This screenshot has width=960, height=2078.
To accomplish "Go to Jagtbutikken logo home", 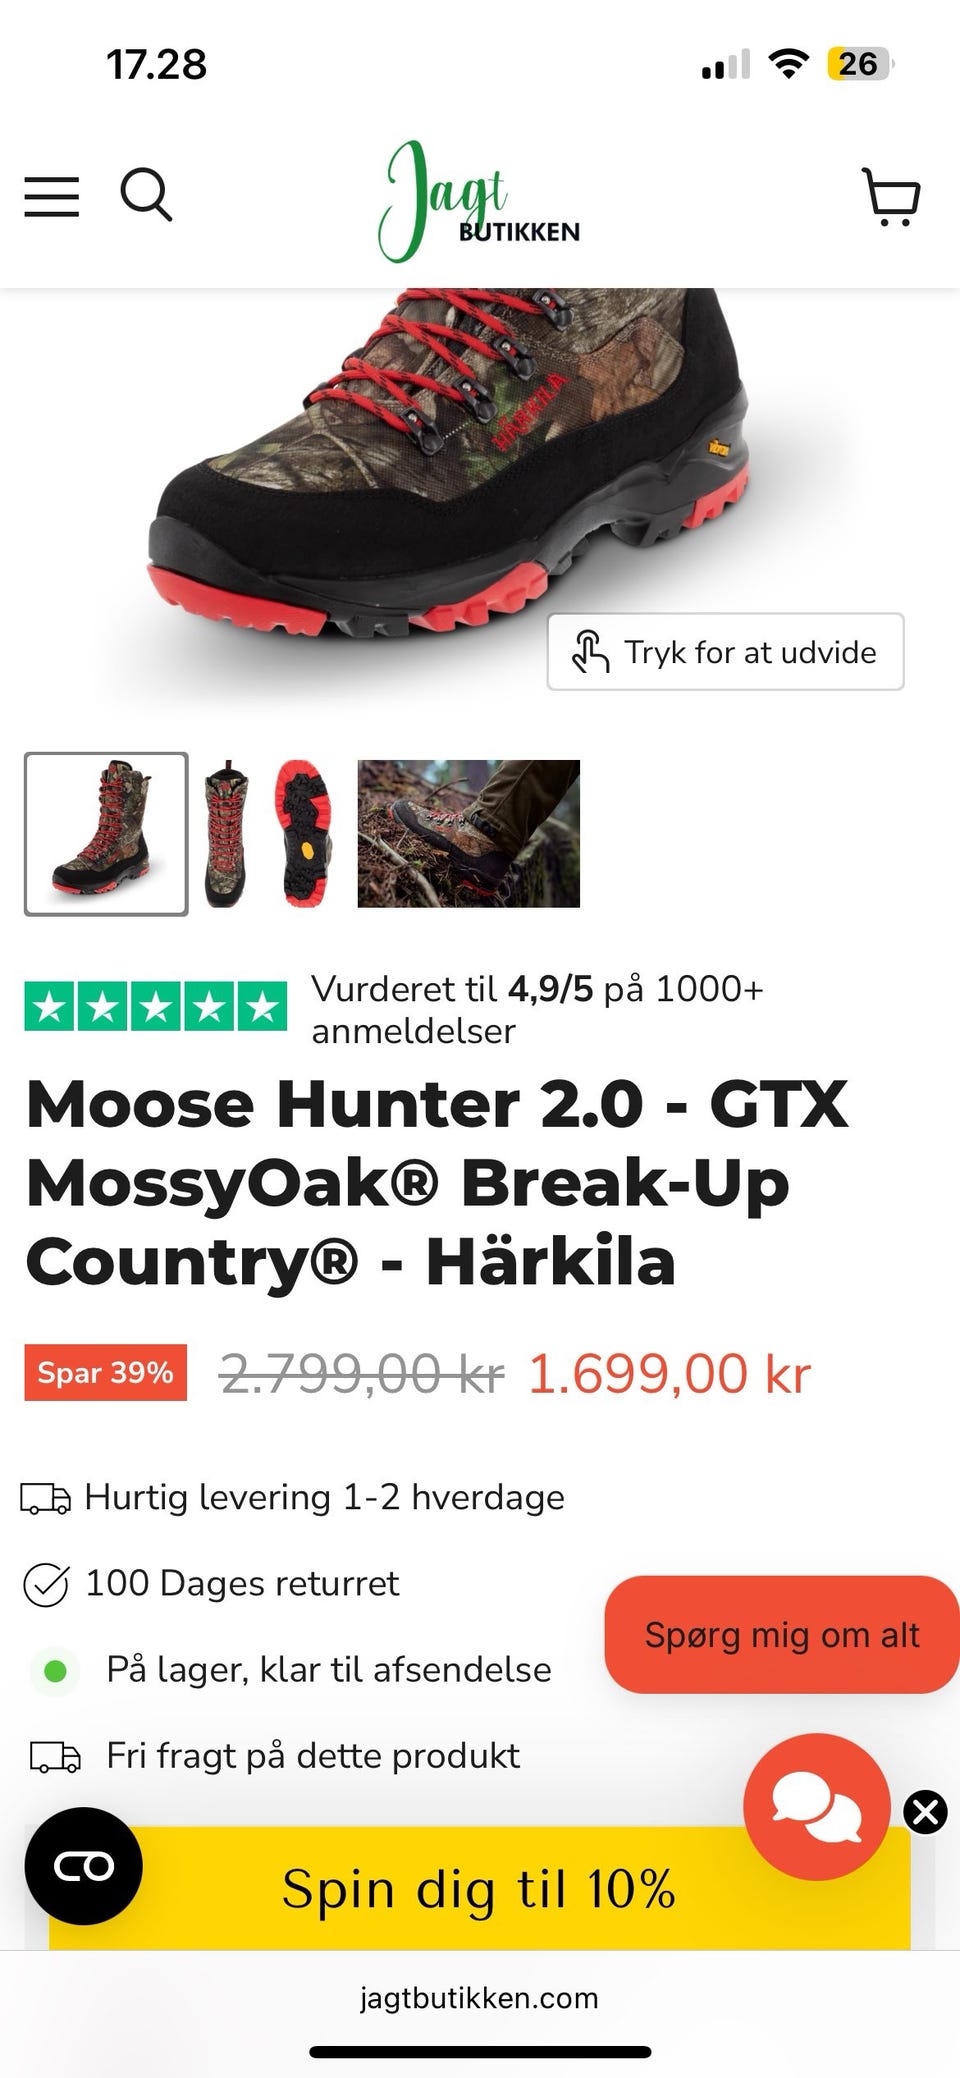I will pos(478,201).
